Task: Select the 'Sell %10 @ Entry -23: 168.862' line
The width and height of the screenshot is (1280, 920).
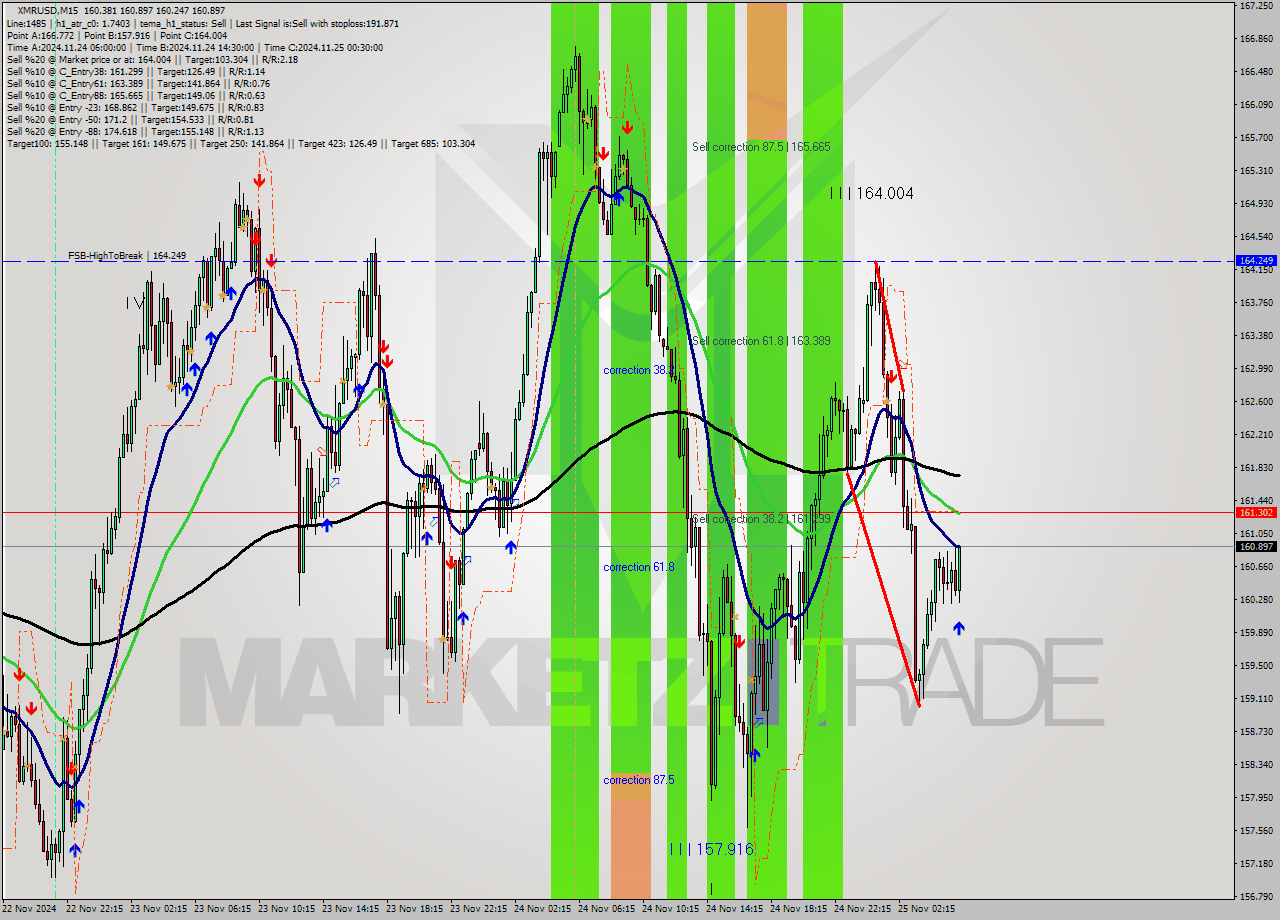Action: click(x=135, y=107)
